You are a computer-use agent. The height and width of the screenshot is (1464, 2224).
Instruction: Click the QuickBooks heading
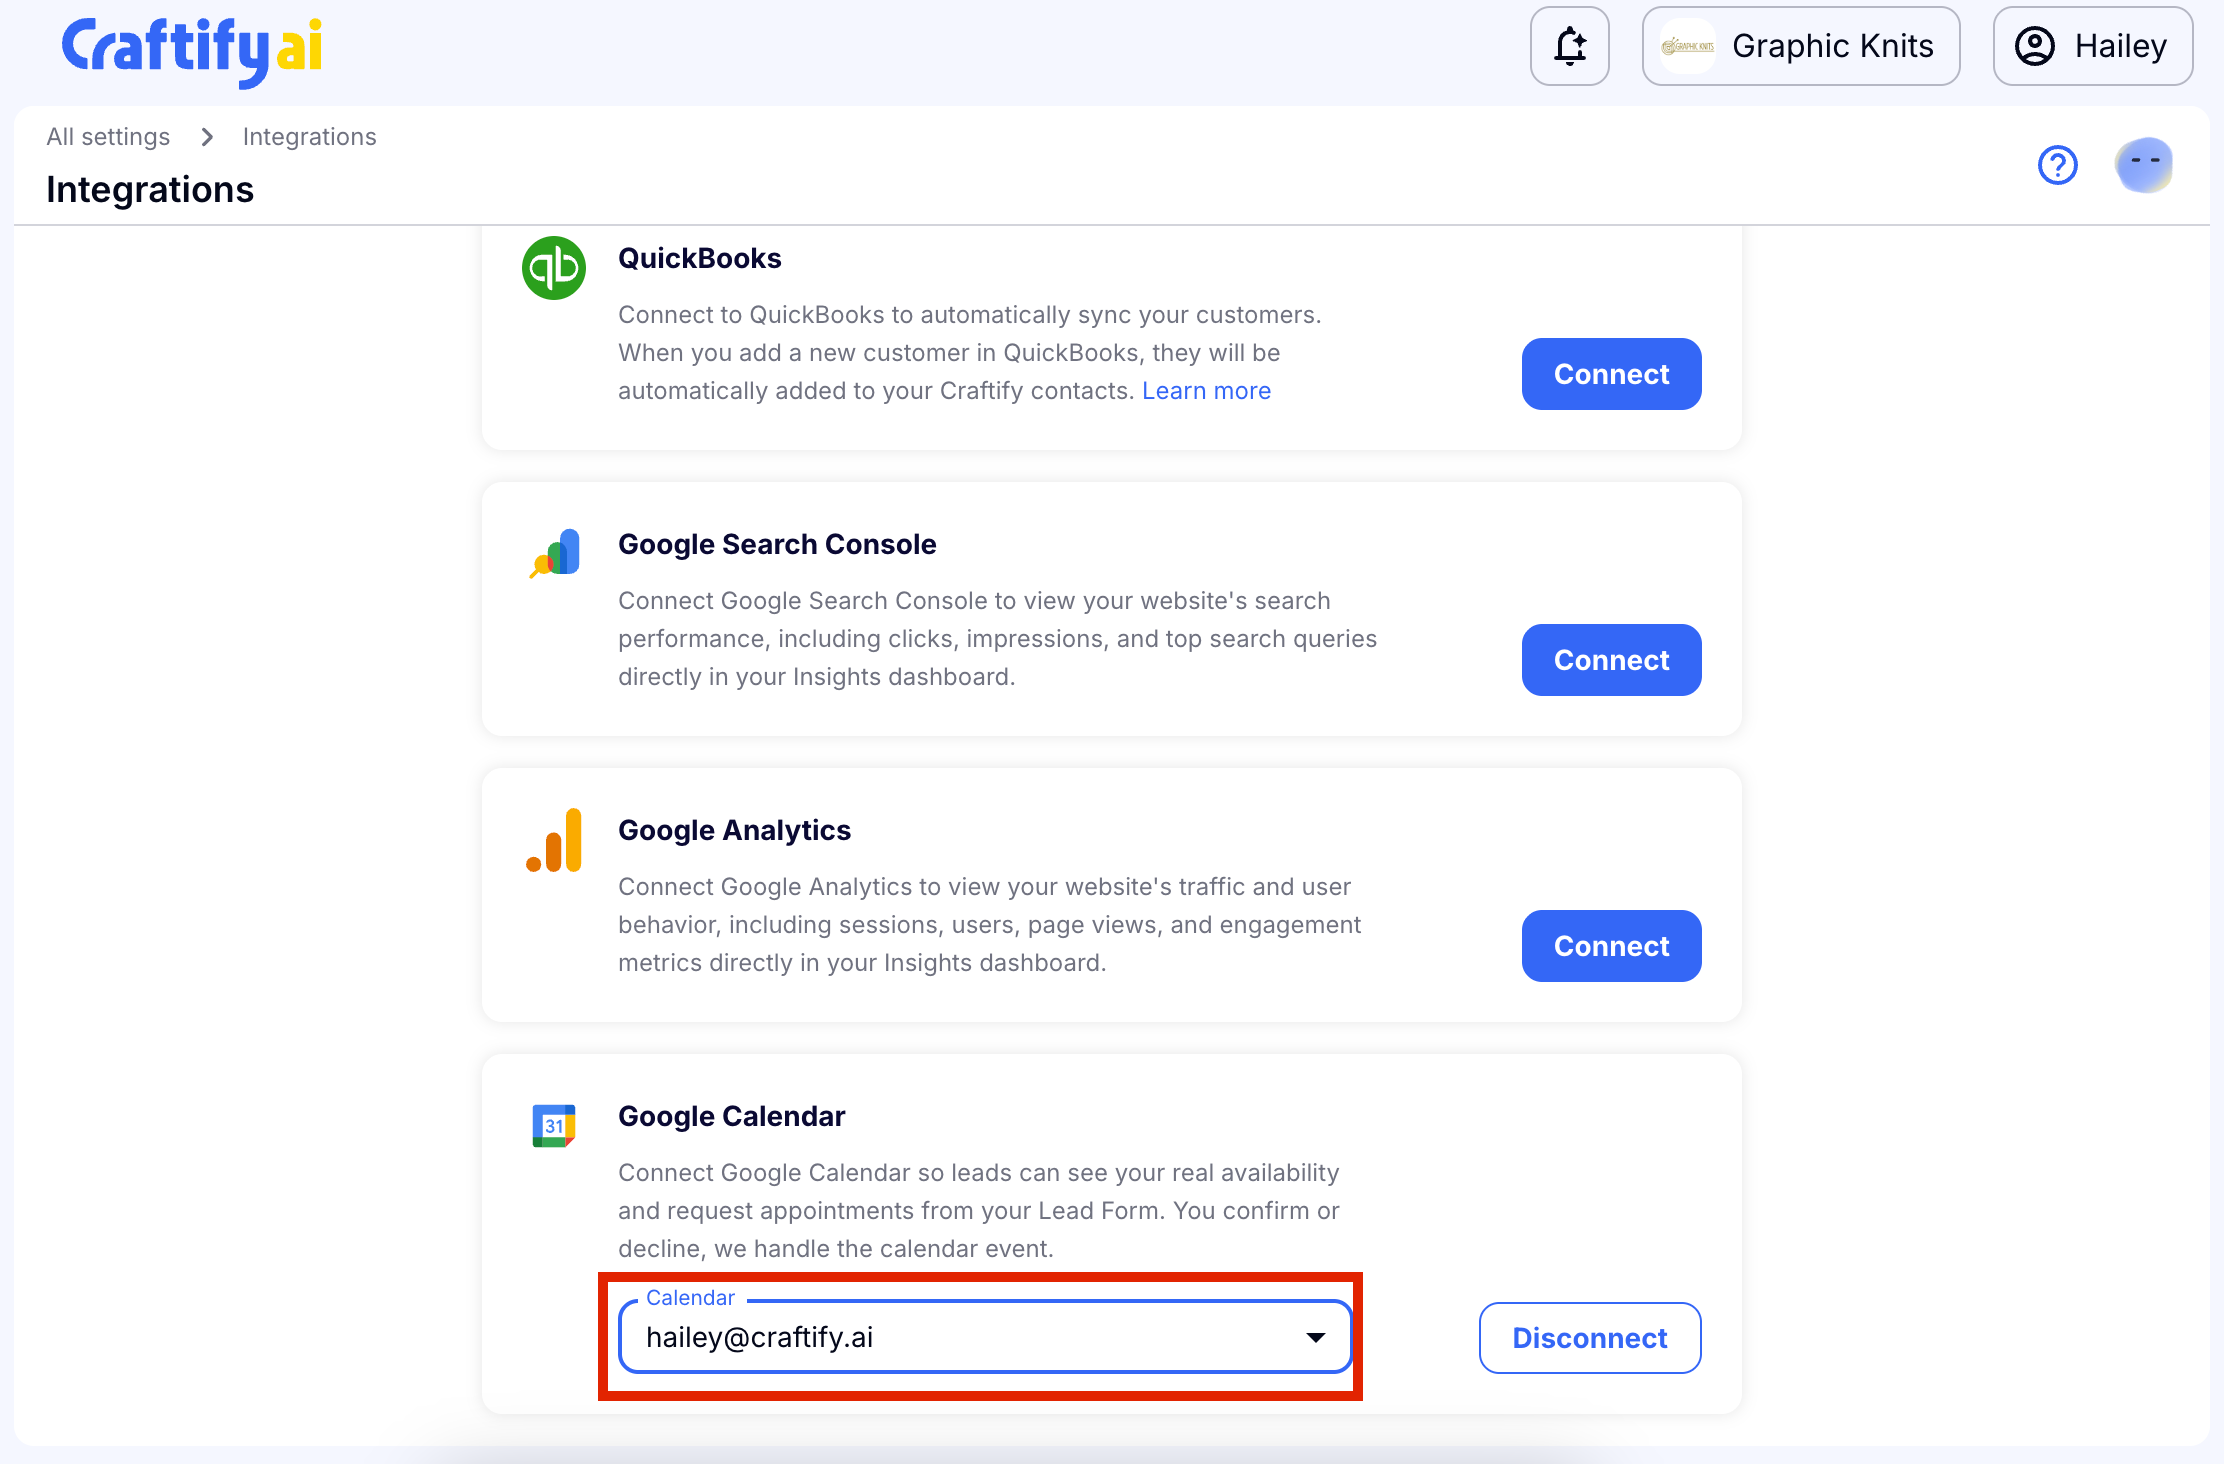[x=699, y=258]
